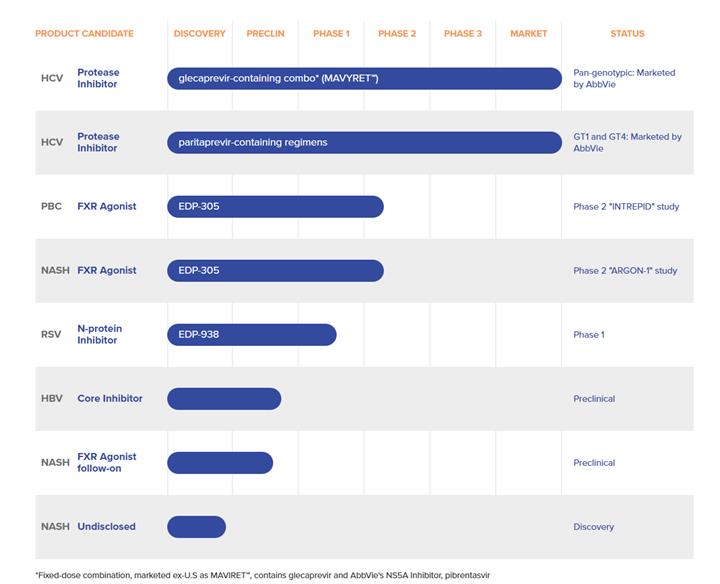Click the glecaprevir-containing combo MAVYRET bar

[364, 78]
